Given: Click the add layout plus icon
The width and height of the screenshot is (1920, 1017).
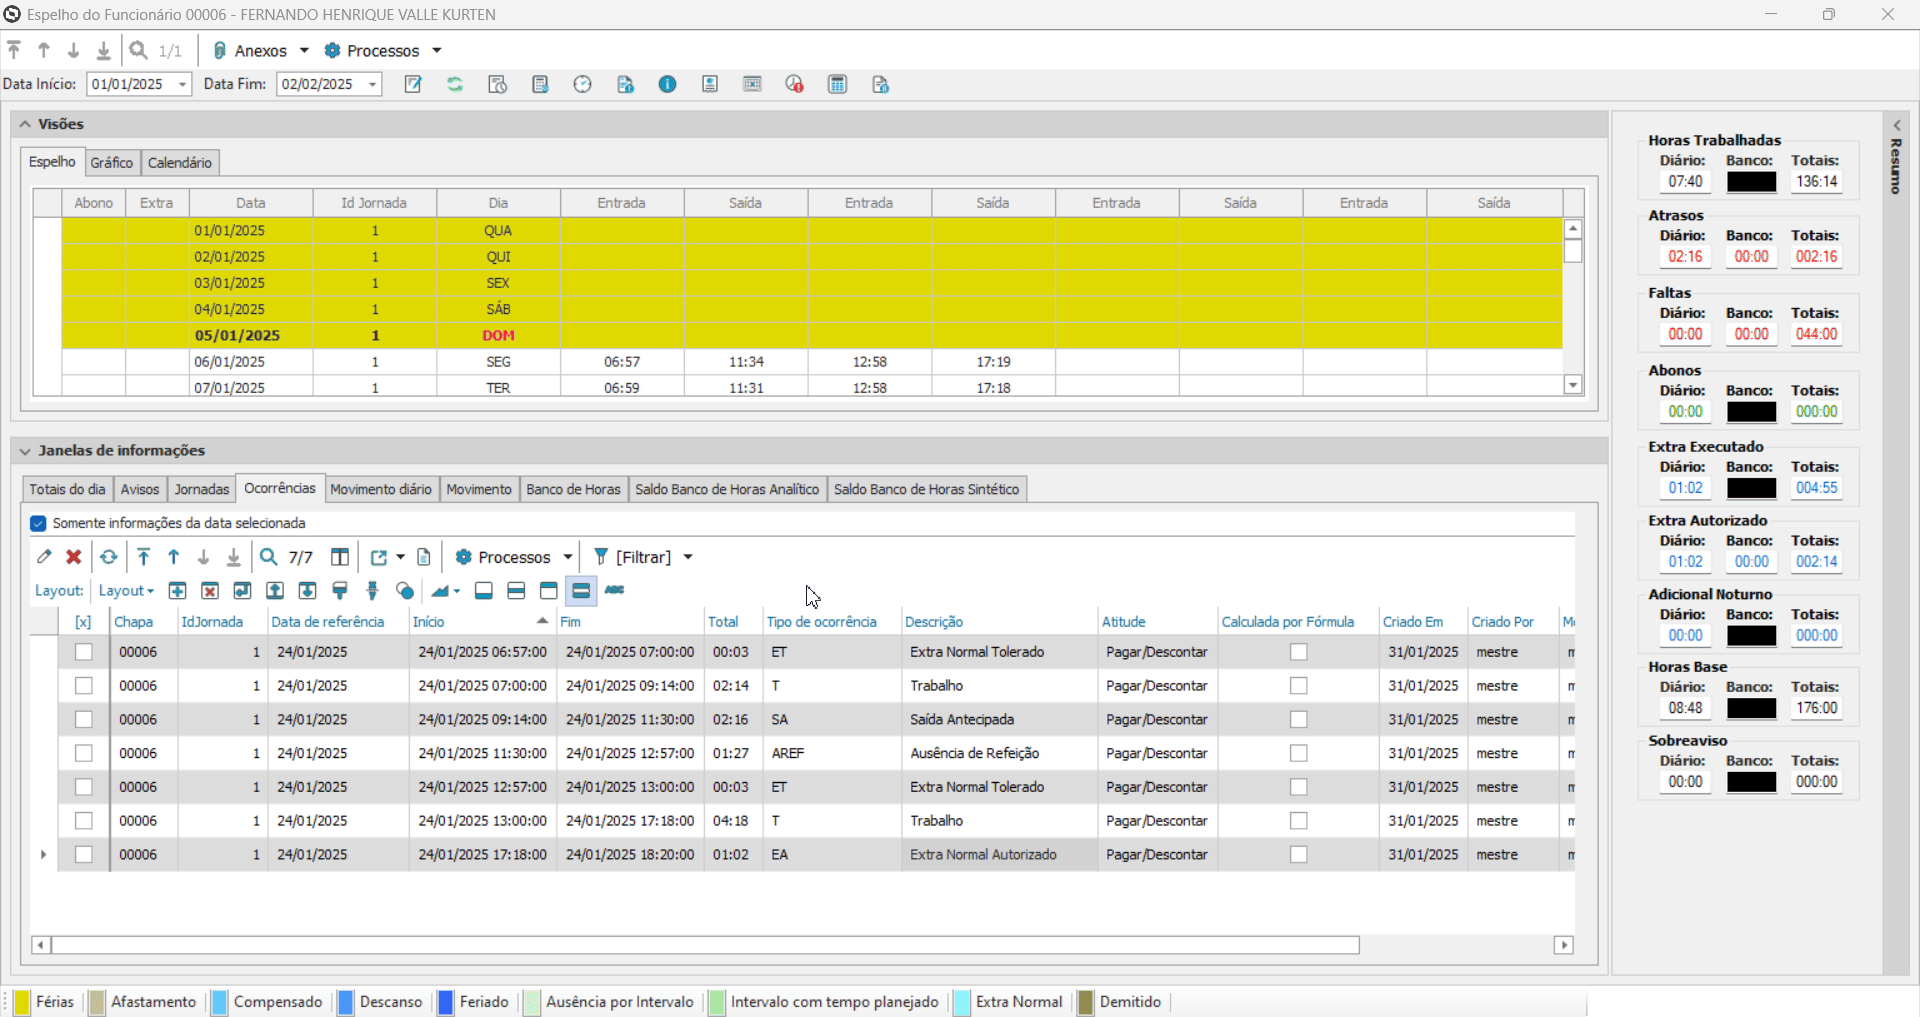Looking at the screenshot, I should coord(178,591).
